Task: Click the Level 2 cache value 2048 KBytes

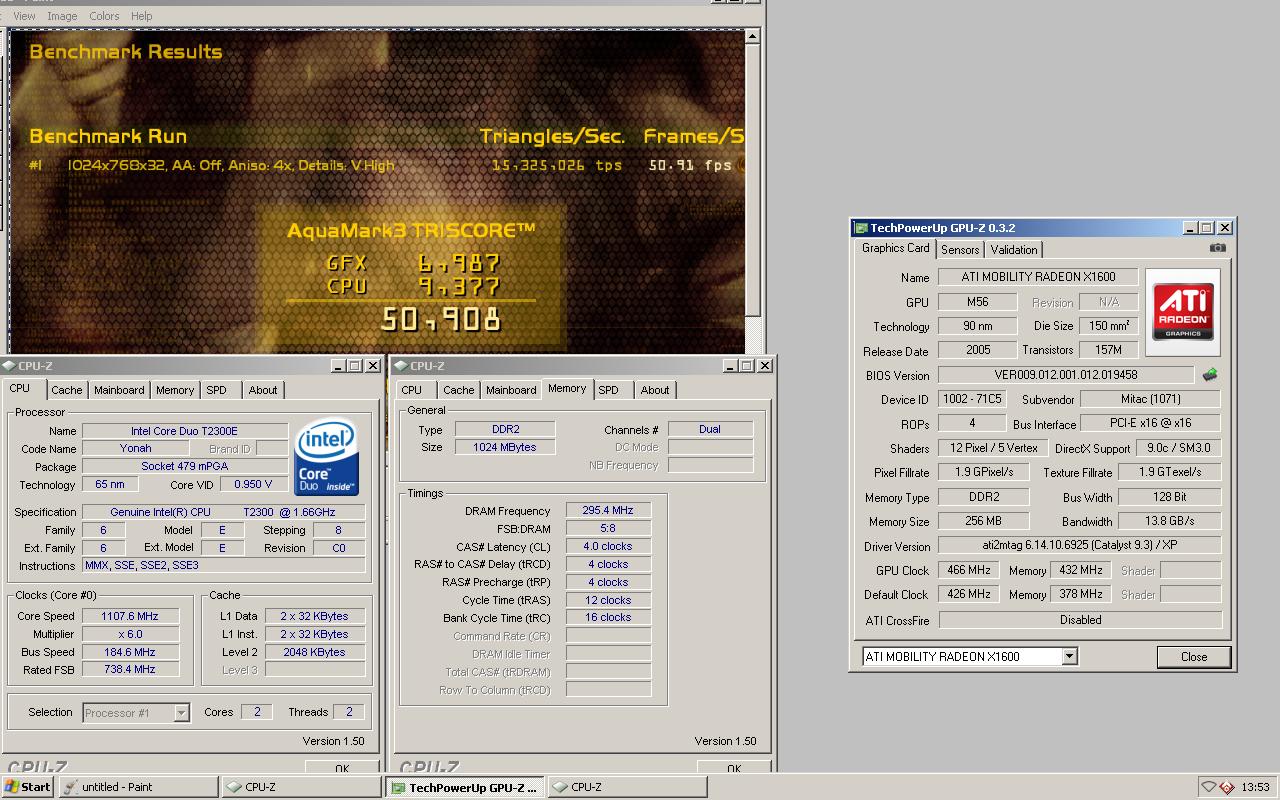Action: 314,652
